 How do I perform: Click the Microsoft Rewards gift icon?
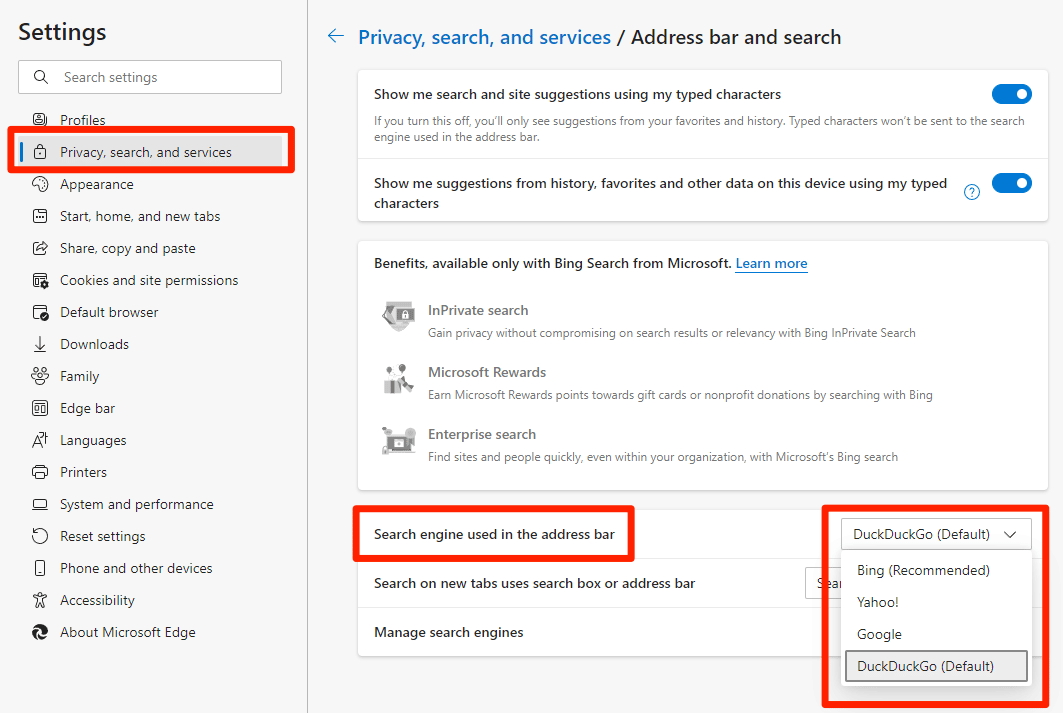(399, 379)
